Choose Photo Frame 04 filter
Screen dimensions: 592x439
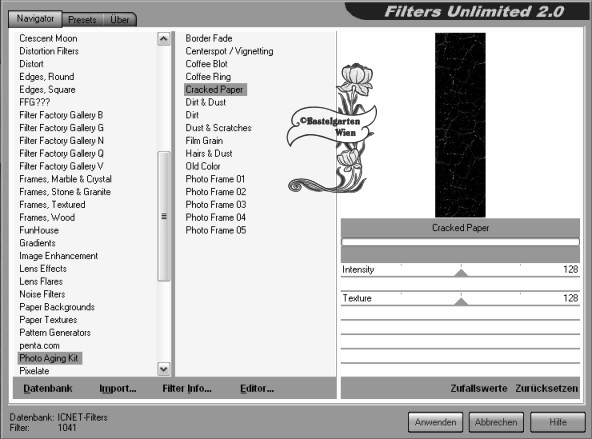click(x=216, y=217)
